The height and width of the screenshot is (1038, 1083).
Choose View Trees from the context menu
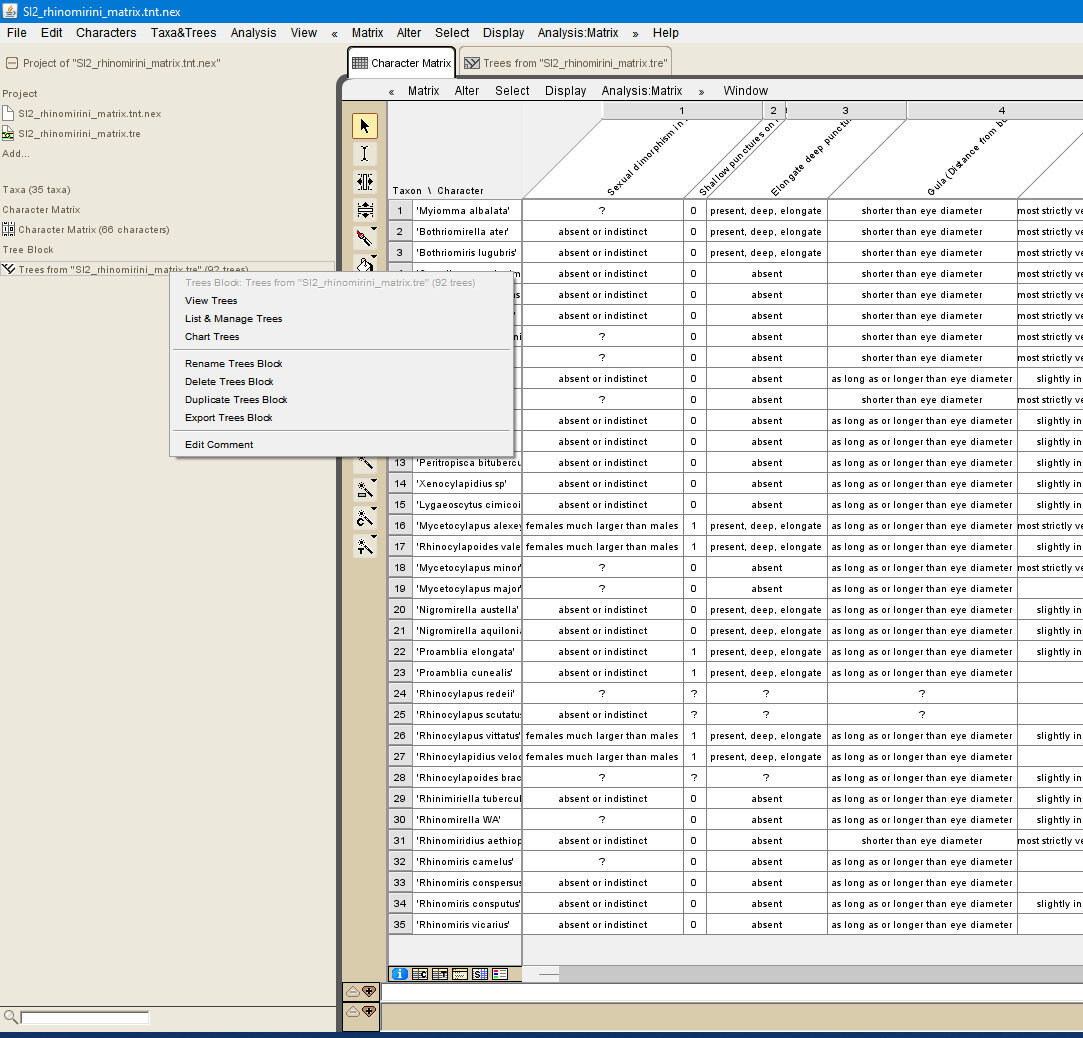click(211, 300)
